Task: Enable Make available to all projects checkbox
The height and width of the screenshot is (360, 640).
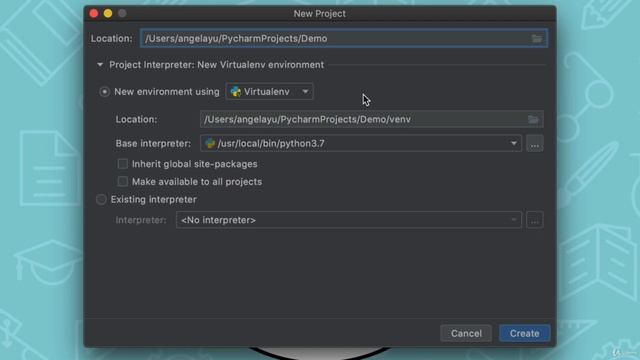Action: coord(122,182)
